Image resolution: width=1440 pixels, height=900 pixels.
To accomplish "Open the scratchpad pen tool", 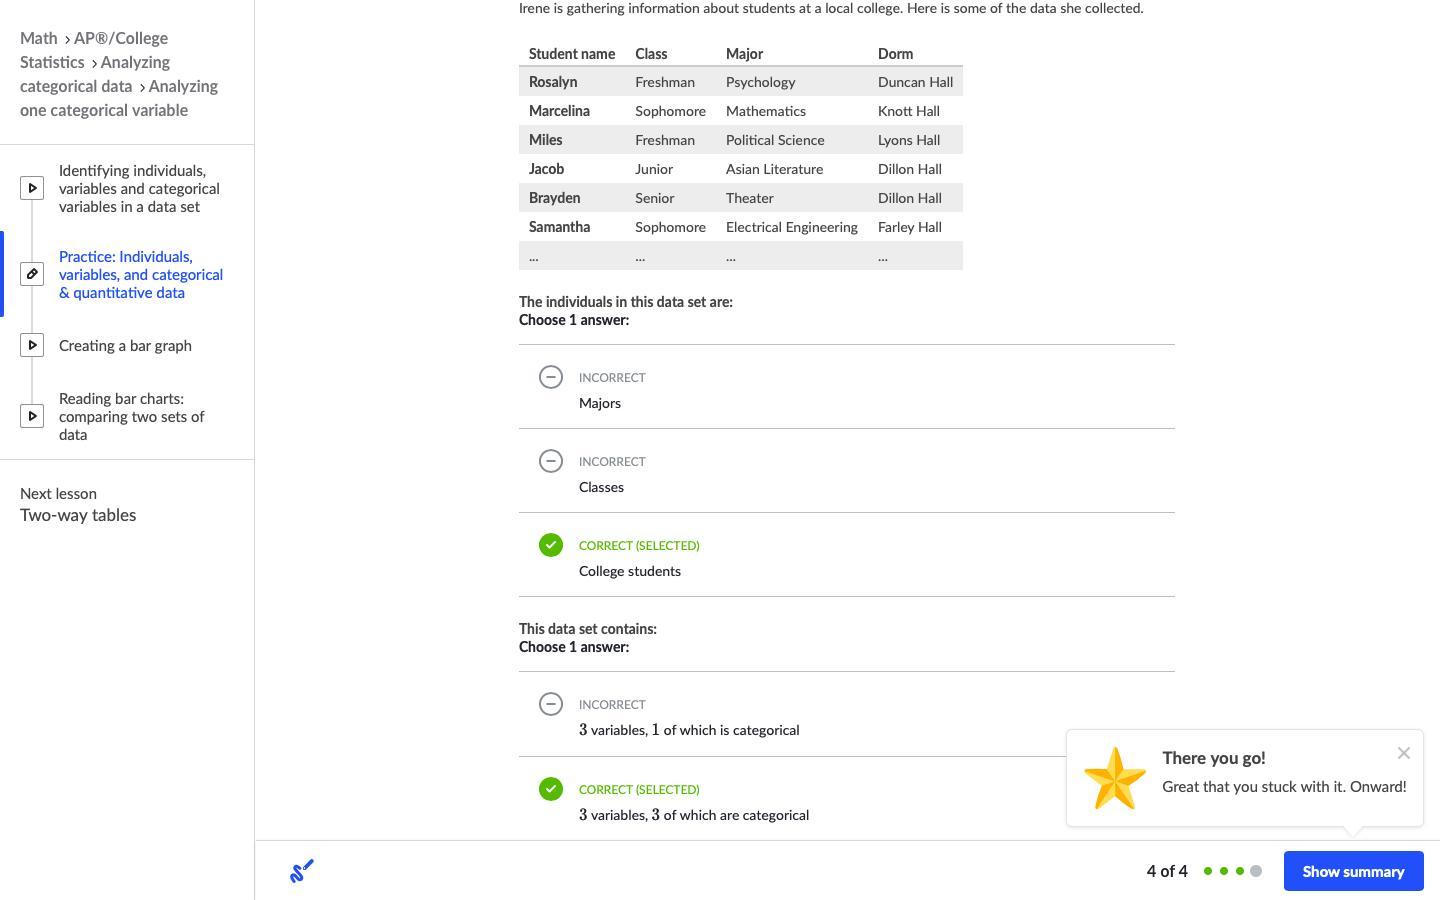I will [x=301, y=871].
